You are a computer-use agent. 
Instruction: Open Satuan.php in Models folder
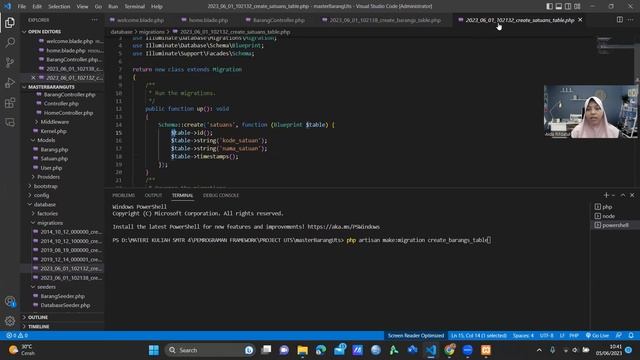(54, 158)
